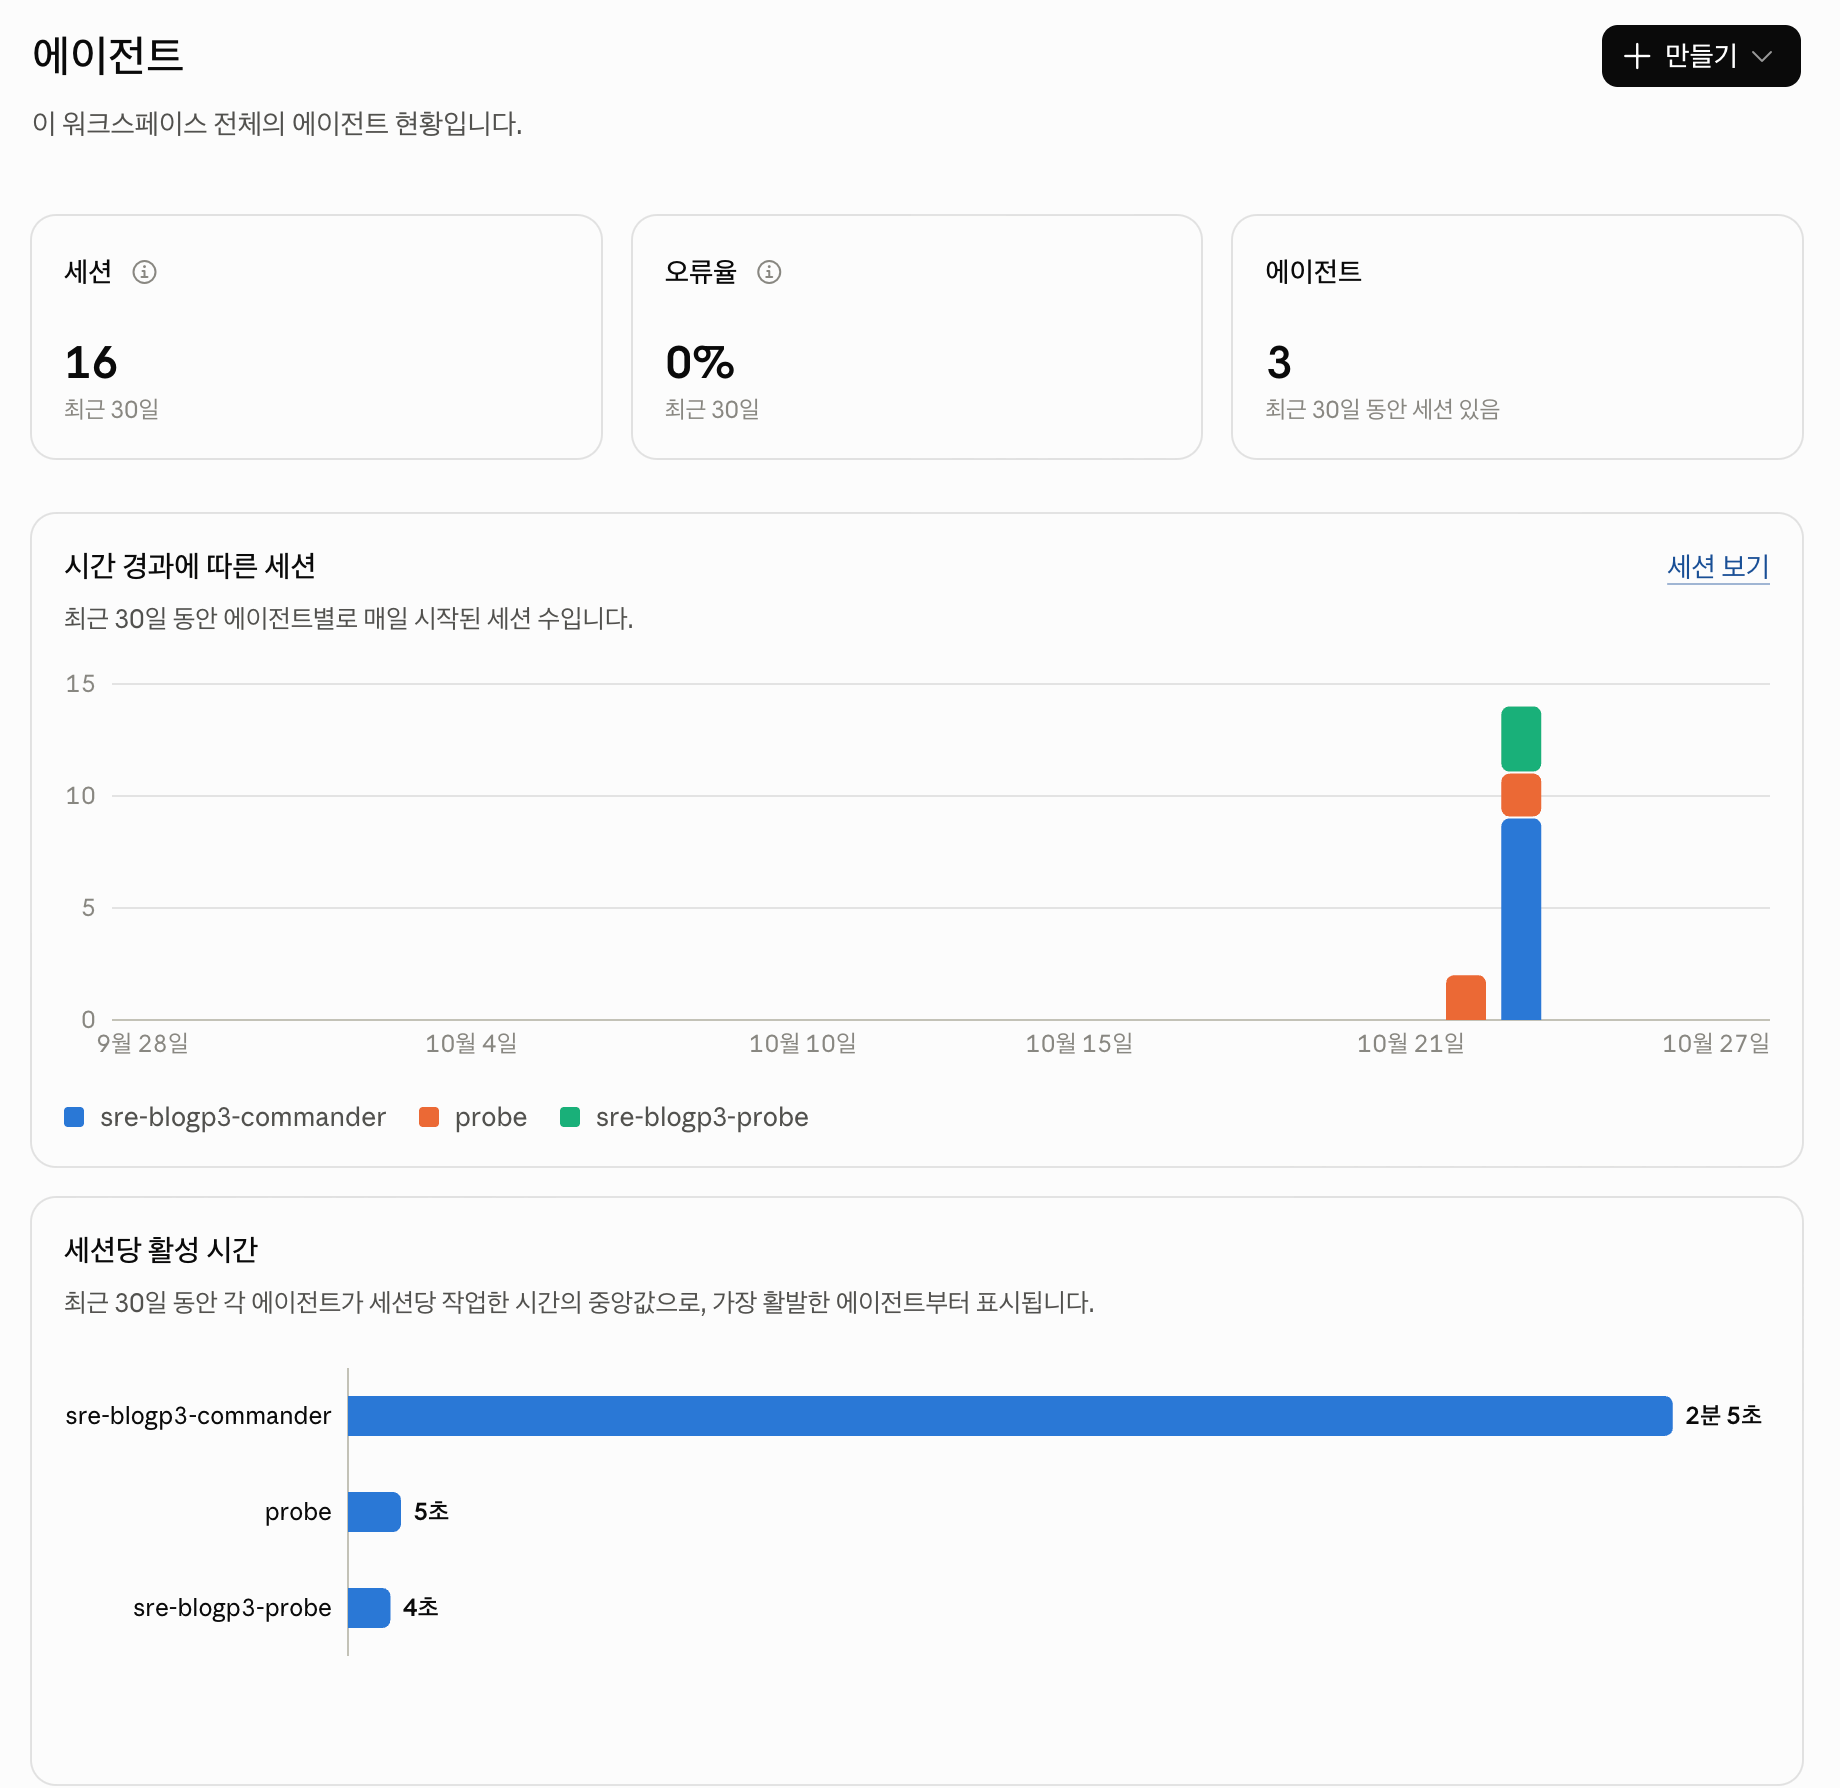Click the blue sre-blogp3-commander legend swatch

tap(74, 1117)
